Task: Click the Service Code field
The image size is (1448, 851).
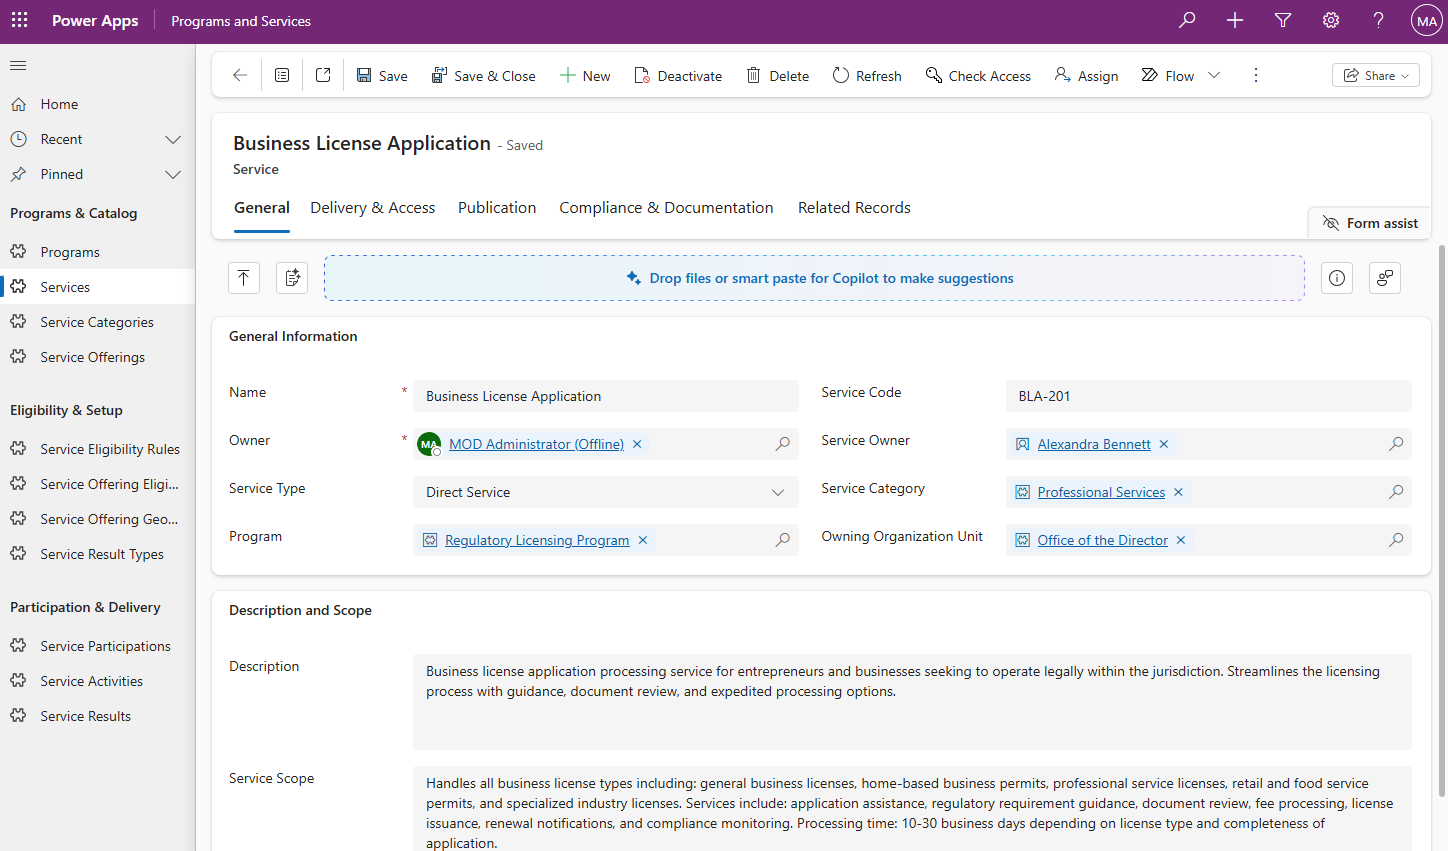Action: click(x=1208, y=396)
